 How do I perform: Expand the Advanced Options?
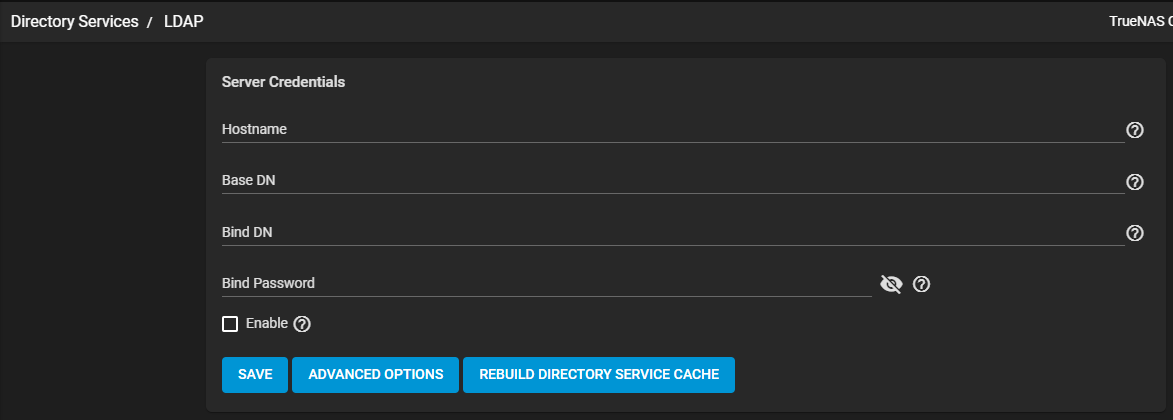[375, 374]
